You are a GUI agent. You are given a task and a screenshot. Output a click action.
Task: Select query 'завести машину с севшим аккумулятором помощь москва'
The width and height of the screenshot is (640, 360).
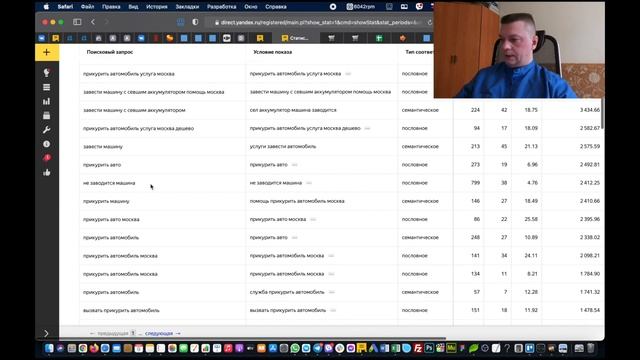[x=153, y=92]
